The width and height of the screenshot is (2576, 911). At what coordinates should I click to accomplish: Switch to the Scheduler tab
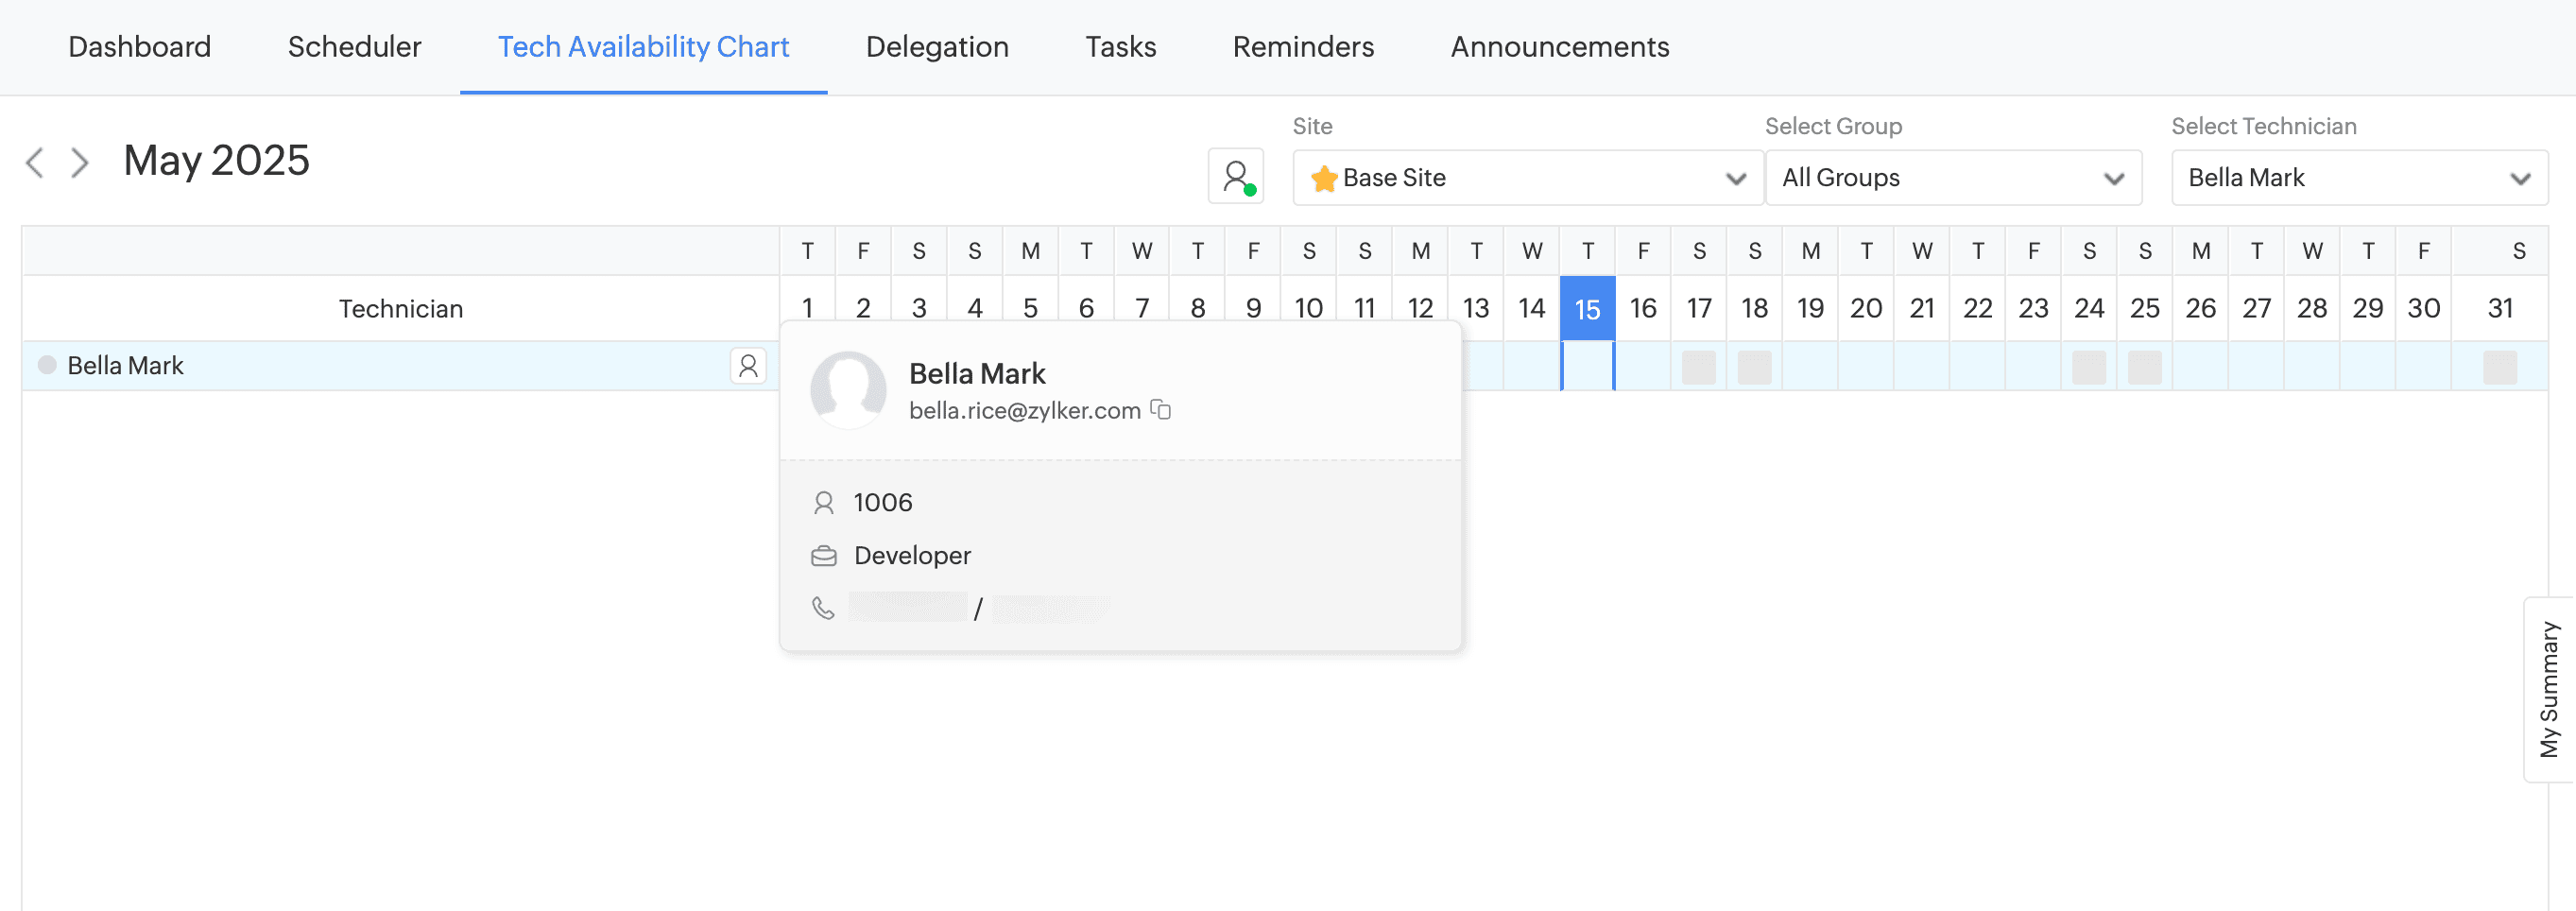[354, 47]
